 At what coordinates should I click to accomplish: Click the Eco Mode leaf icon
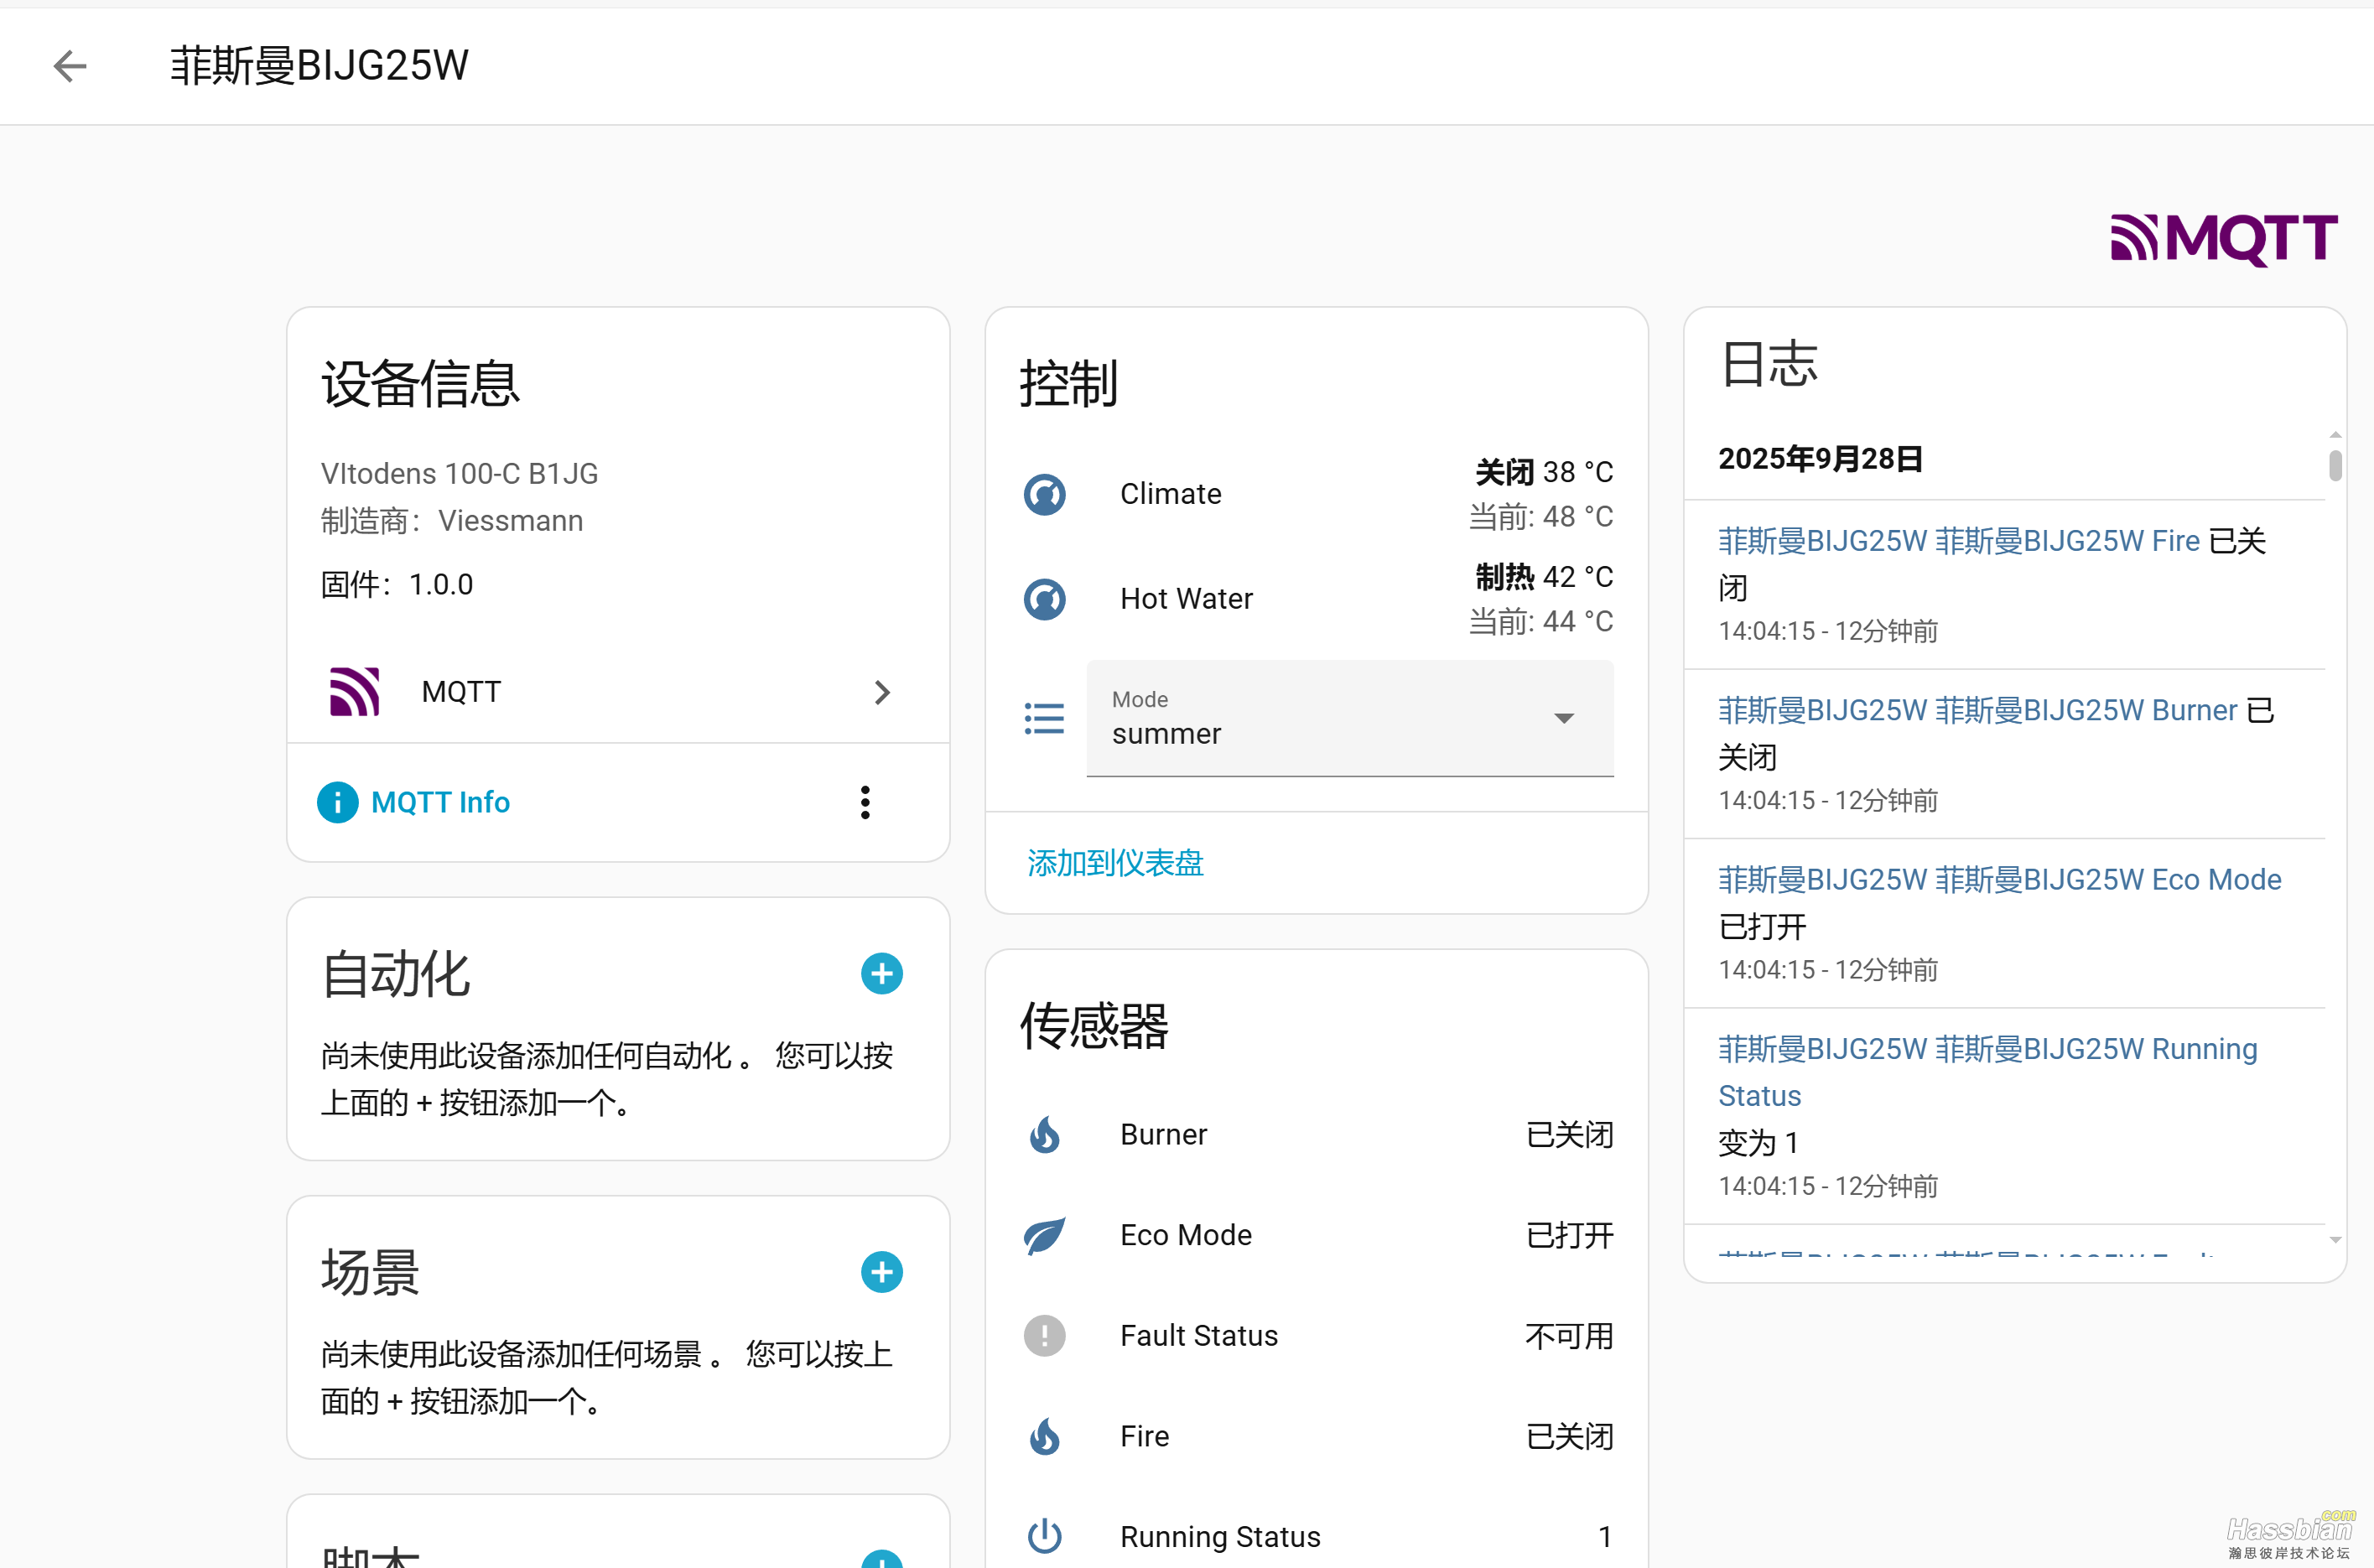point(1044,1235)
